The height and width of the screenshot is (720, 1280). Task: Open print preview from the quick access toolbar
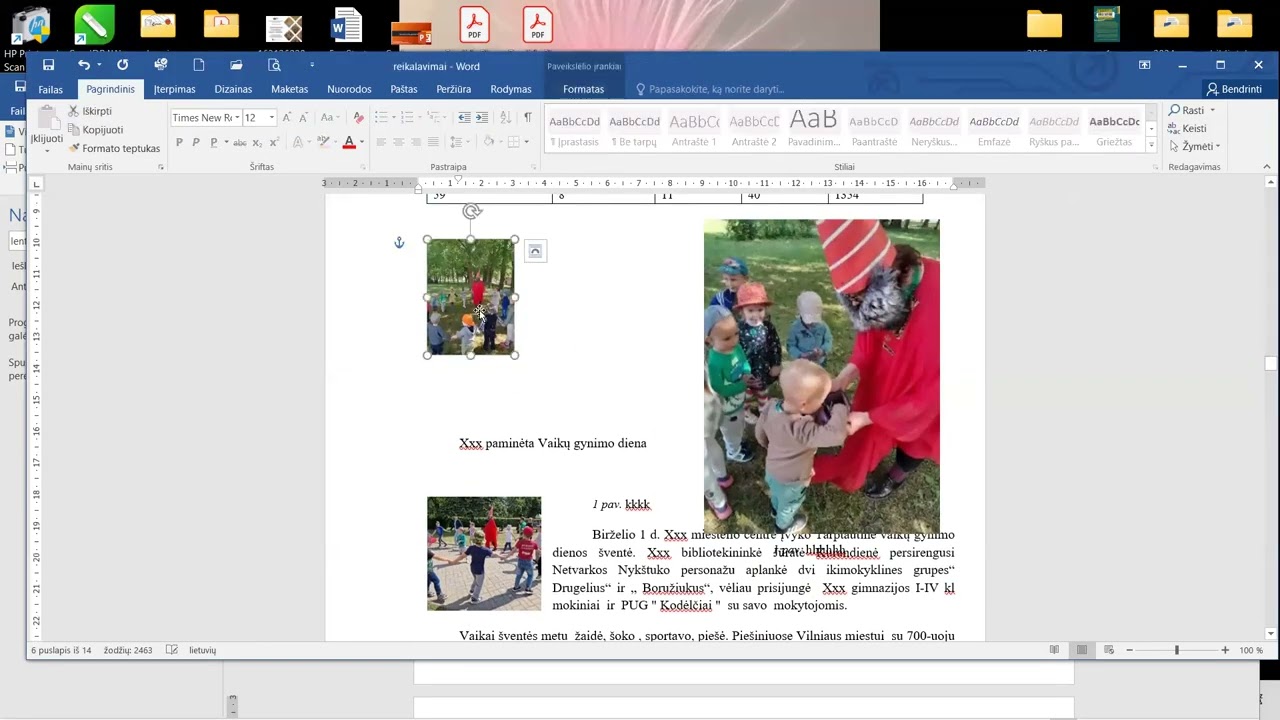point(274,65)
